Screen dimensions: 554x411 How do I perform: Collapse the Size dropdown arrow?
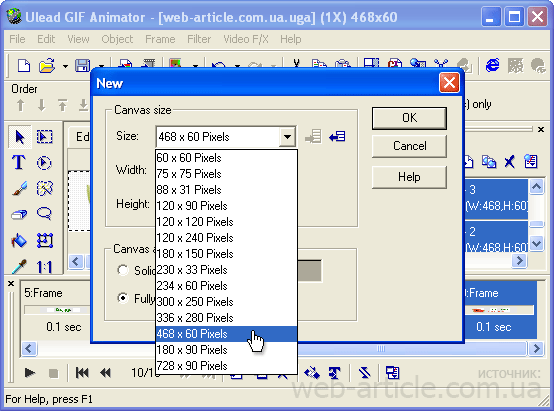pos(287,137)
